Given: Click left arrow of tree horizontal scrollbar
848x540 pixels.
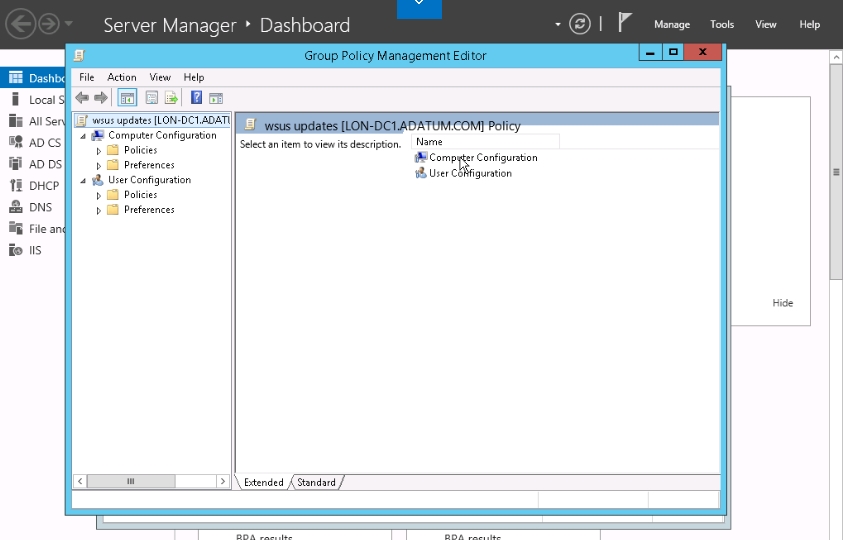Looking at the screenshot, I should click(x=80, y=481).
